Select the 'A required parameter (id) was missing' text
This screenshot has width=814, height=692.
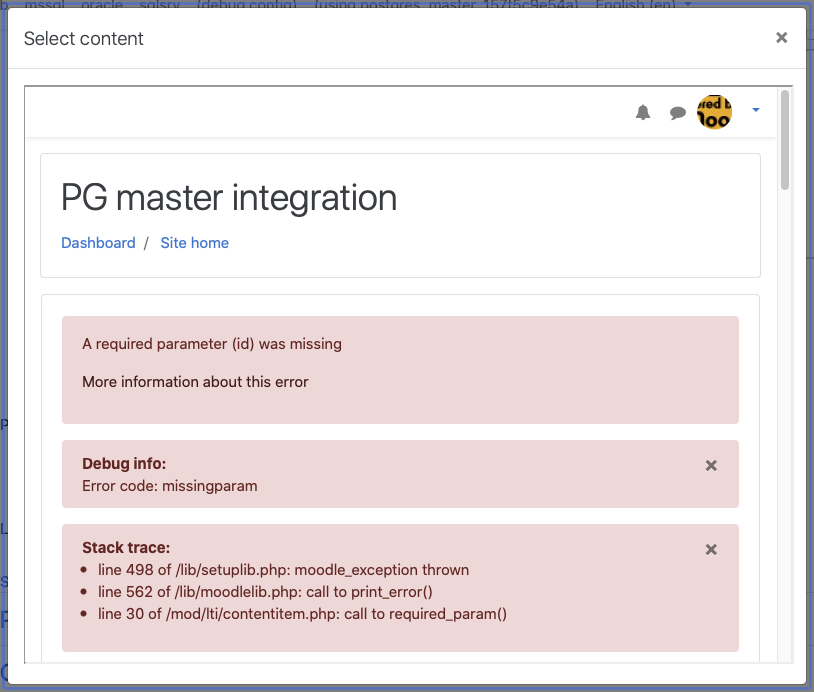point(212,344)
